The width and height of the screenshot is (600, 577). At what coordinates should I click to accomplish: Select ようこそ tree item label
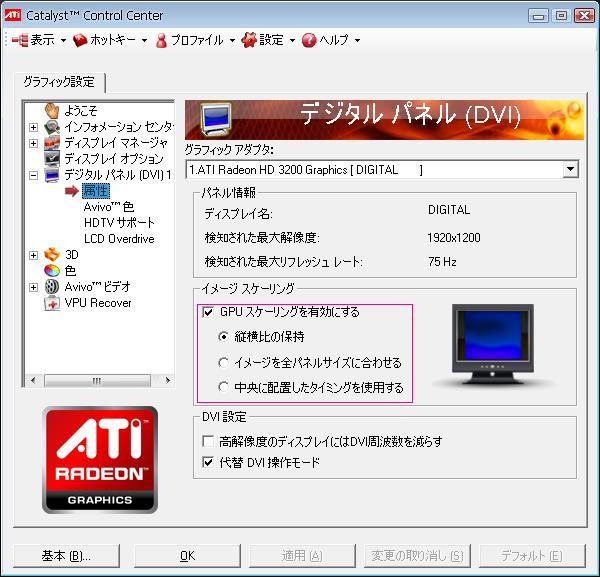(x=81, y=111)
